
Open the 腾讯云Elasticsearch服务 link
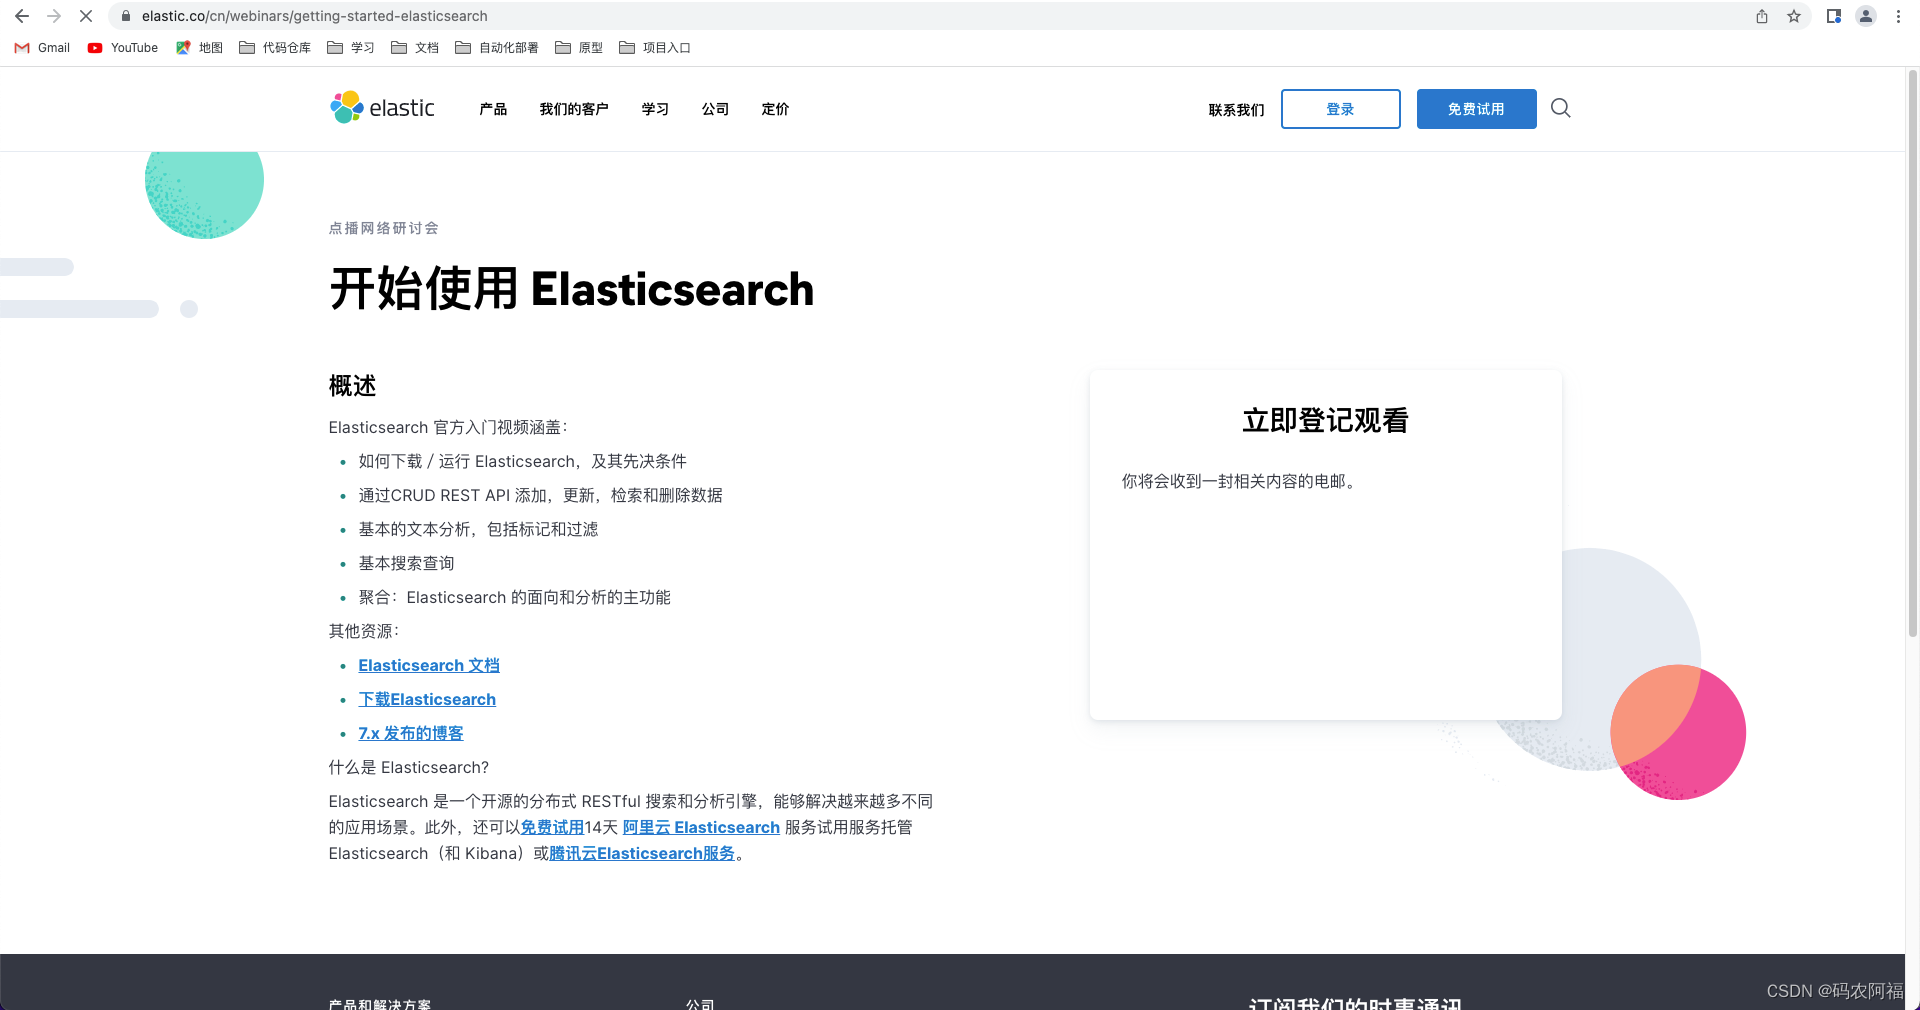coord(642,853)
